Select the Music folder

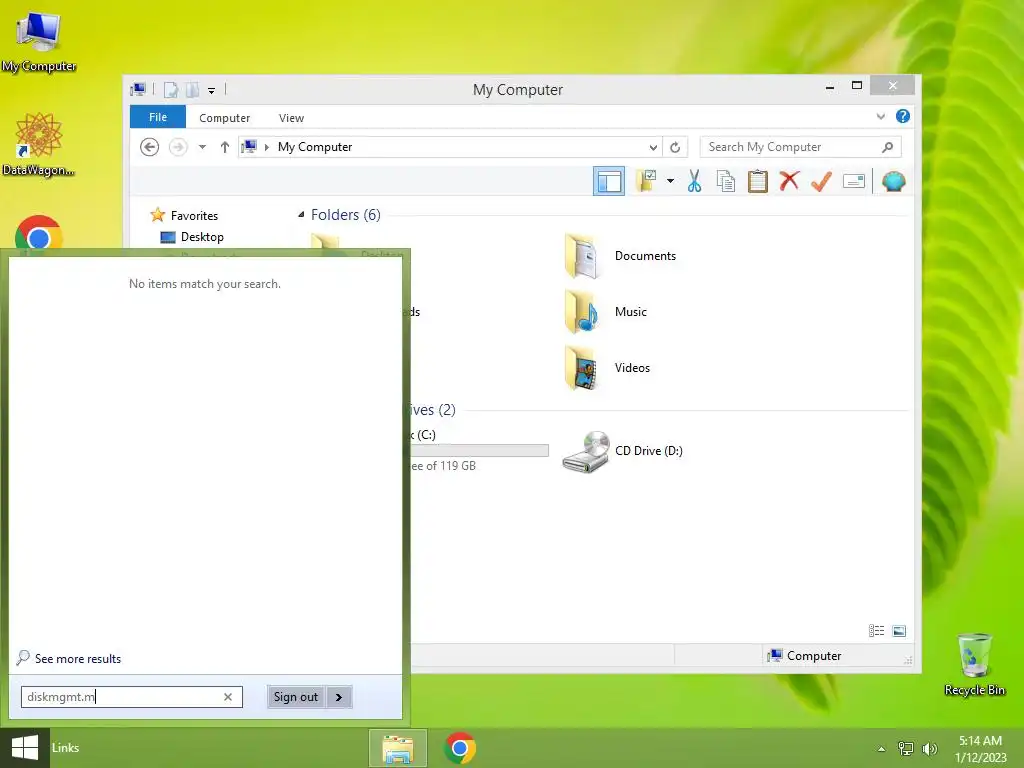pos(606,312)
